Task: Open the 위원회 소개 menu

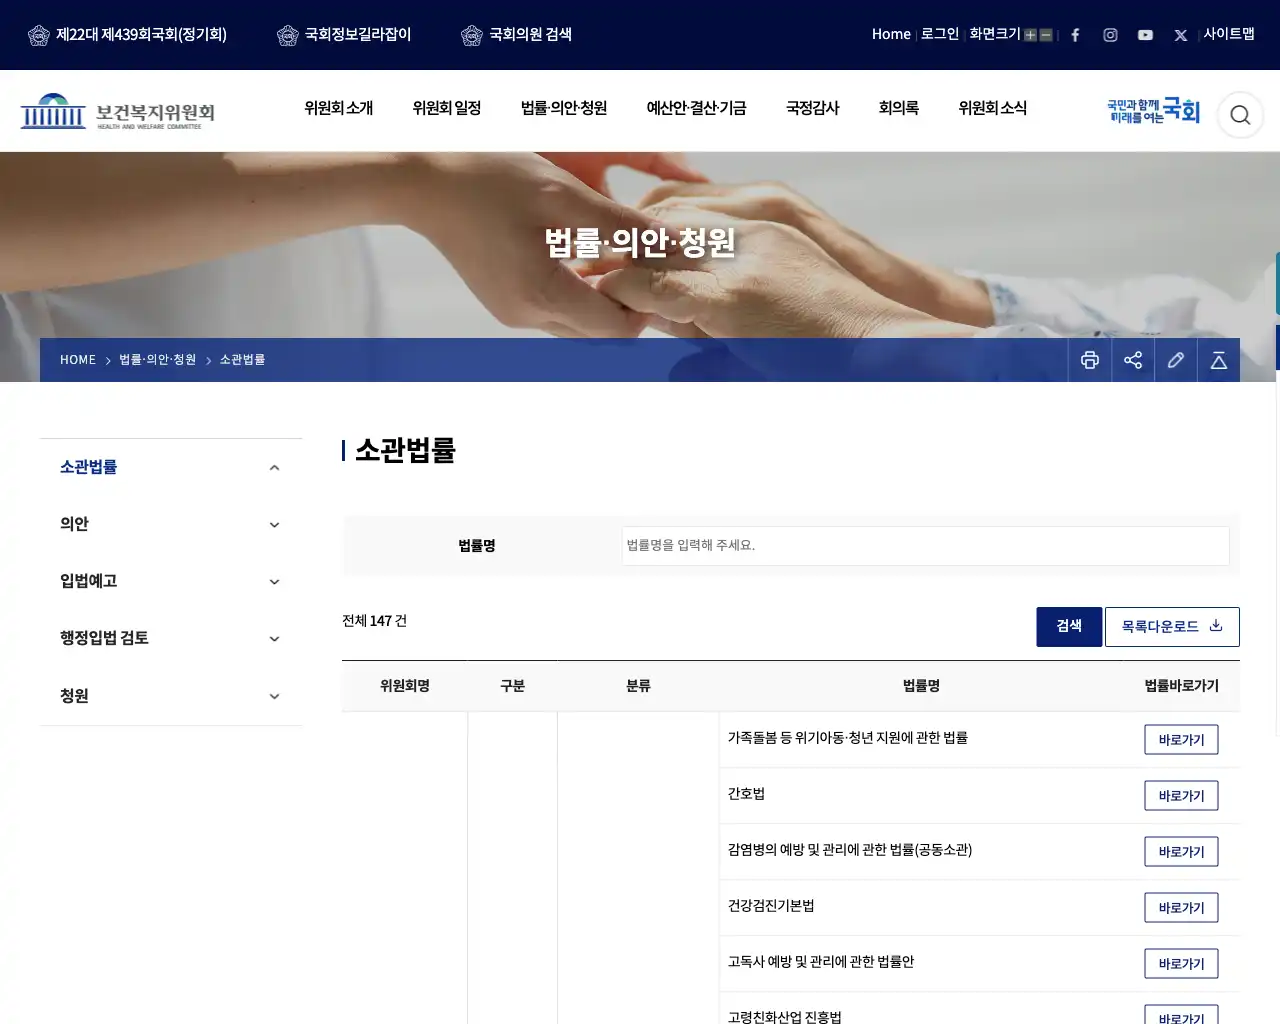Action: [x=339, y=108]
